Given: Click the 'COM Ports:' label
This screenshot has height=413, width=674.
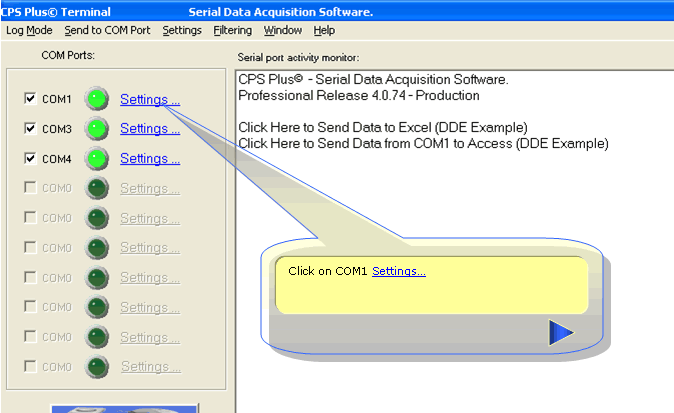Looking at the screenshot, I should 68,55.
